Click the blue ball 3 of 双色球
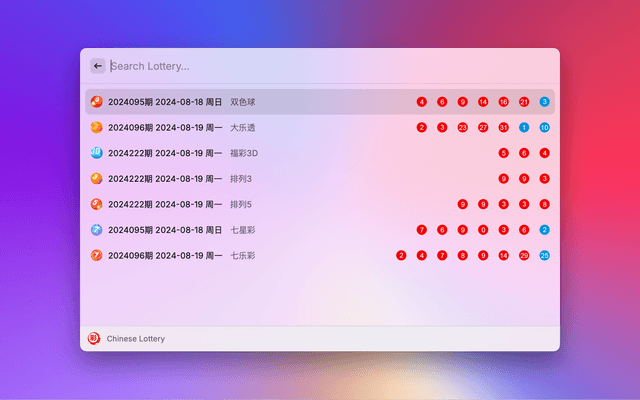This screenshot has height=400, width=640. tap(544, 102)
